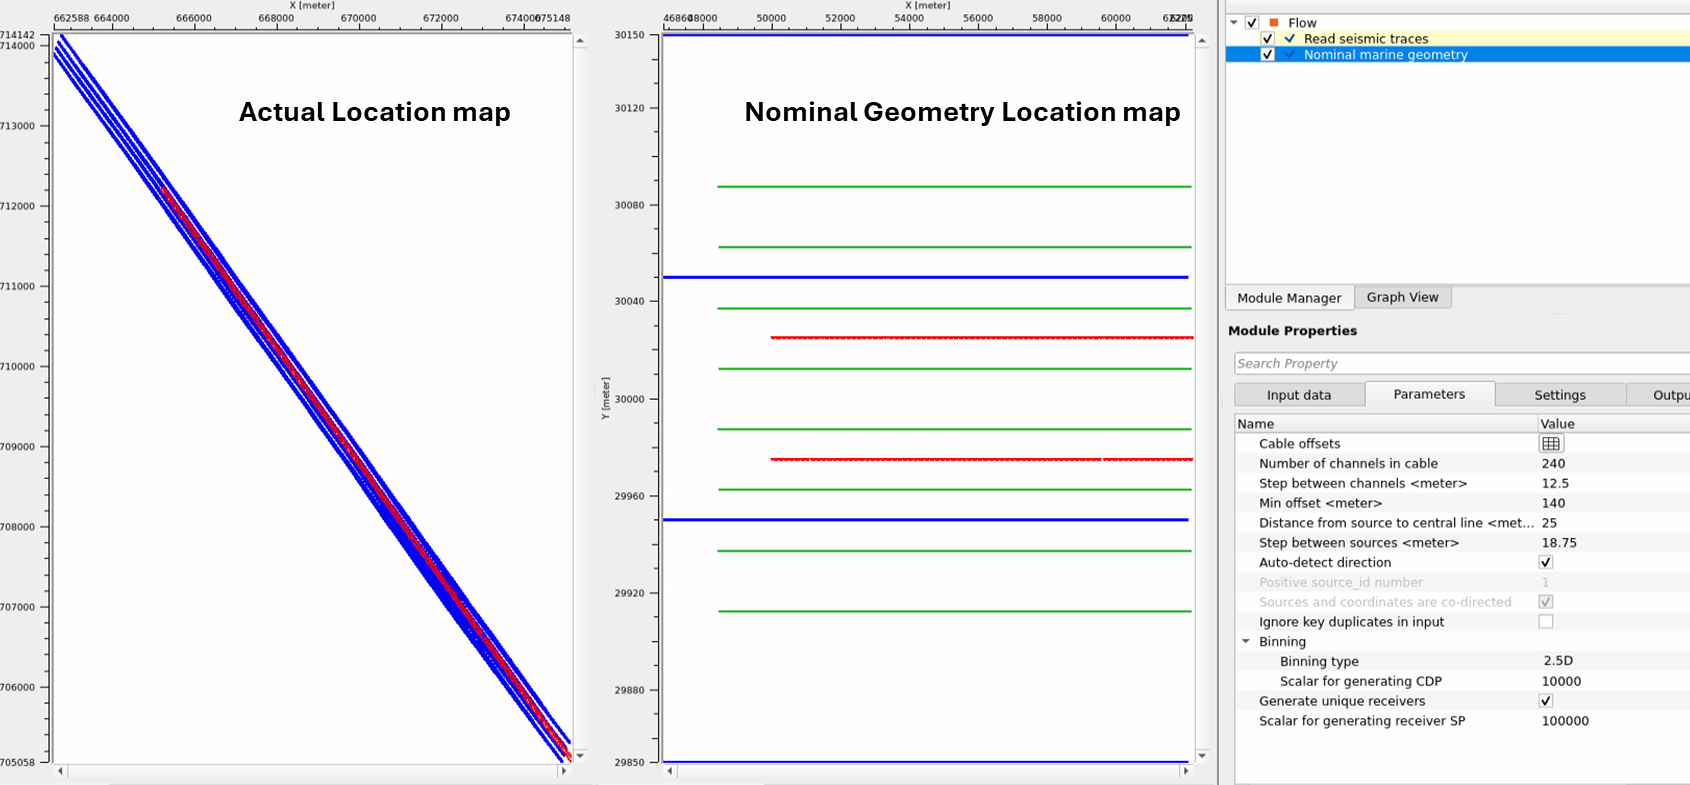Screen dimensions: 1690x785
Task: Collapse the Flow tree node
Action: click(x=1234, y=22)
